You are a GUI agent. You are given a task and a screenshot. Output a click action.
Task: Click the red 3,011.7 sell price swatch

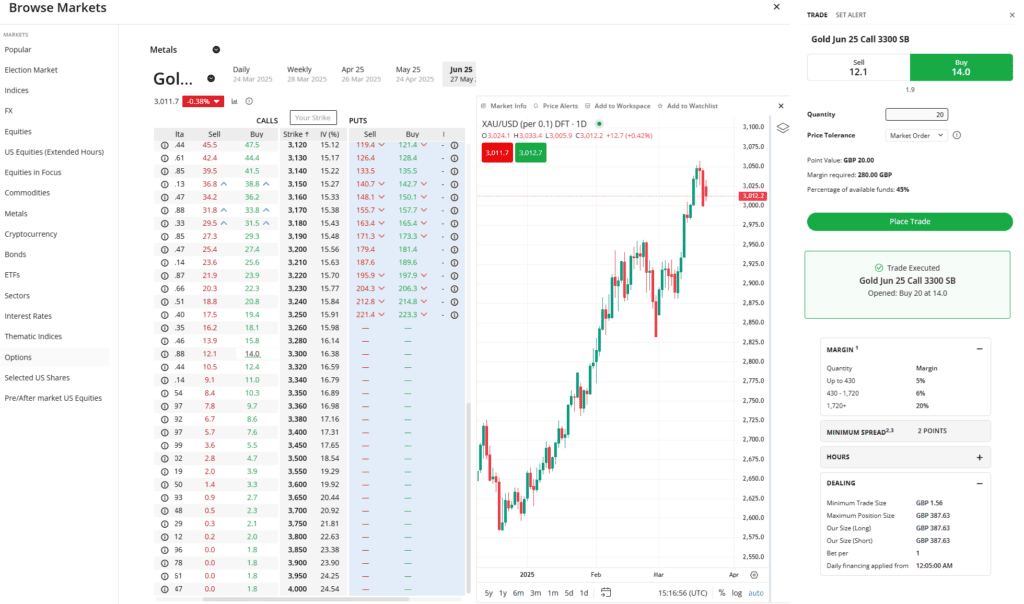pos(497,153)
